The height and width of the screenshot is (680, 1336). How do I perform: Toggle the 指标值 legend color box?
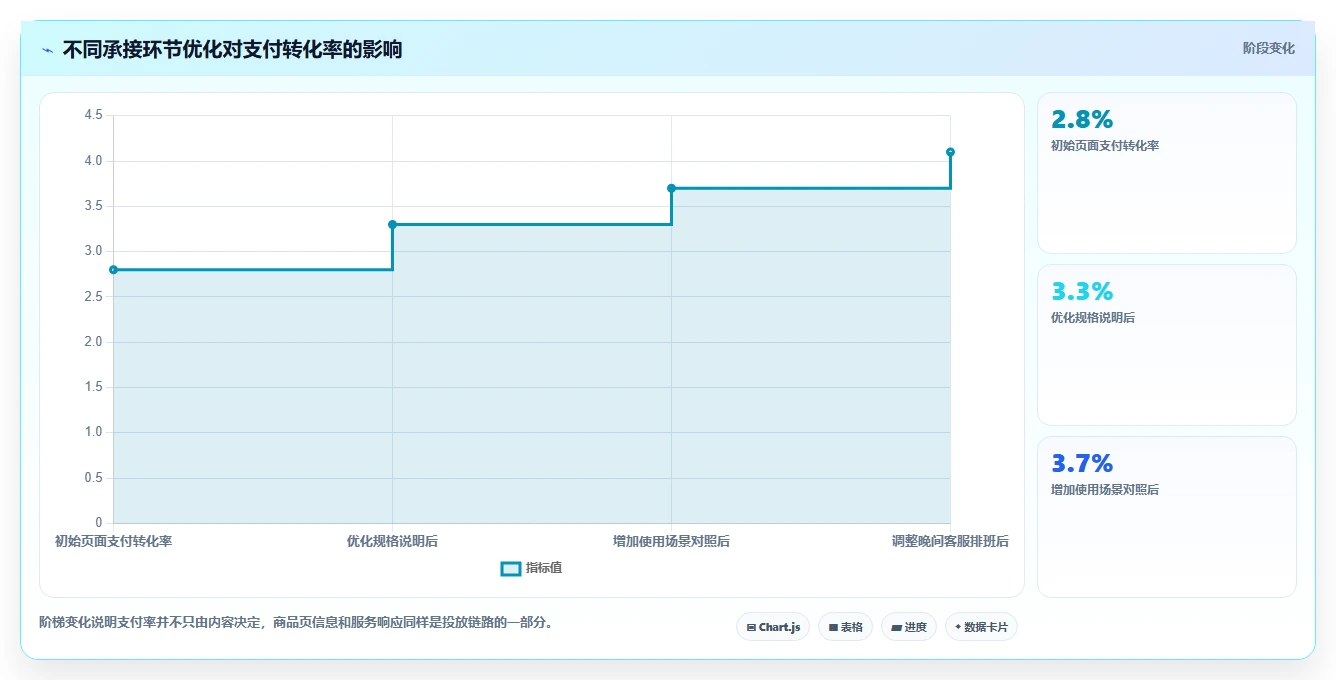(x=510, y=569)
